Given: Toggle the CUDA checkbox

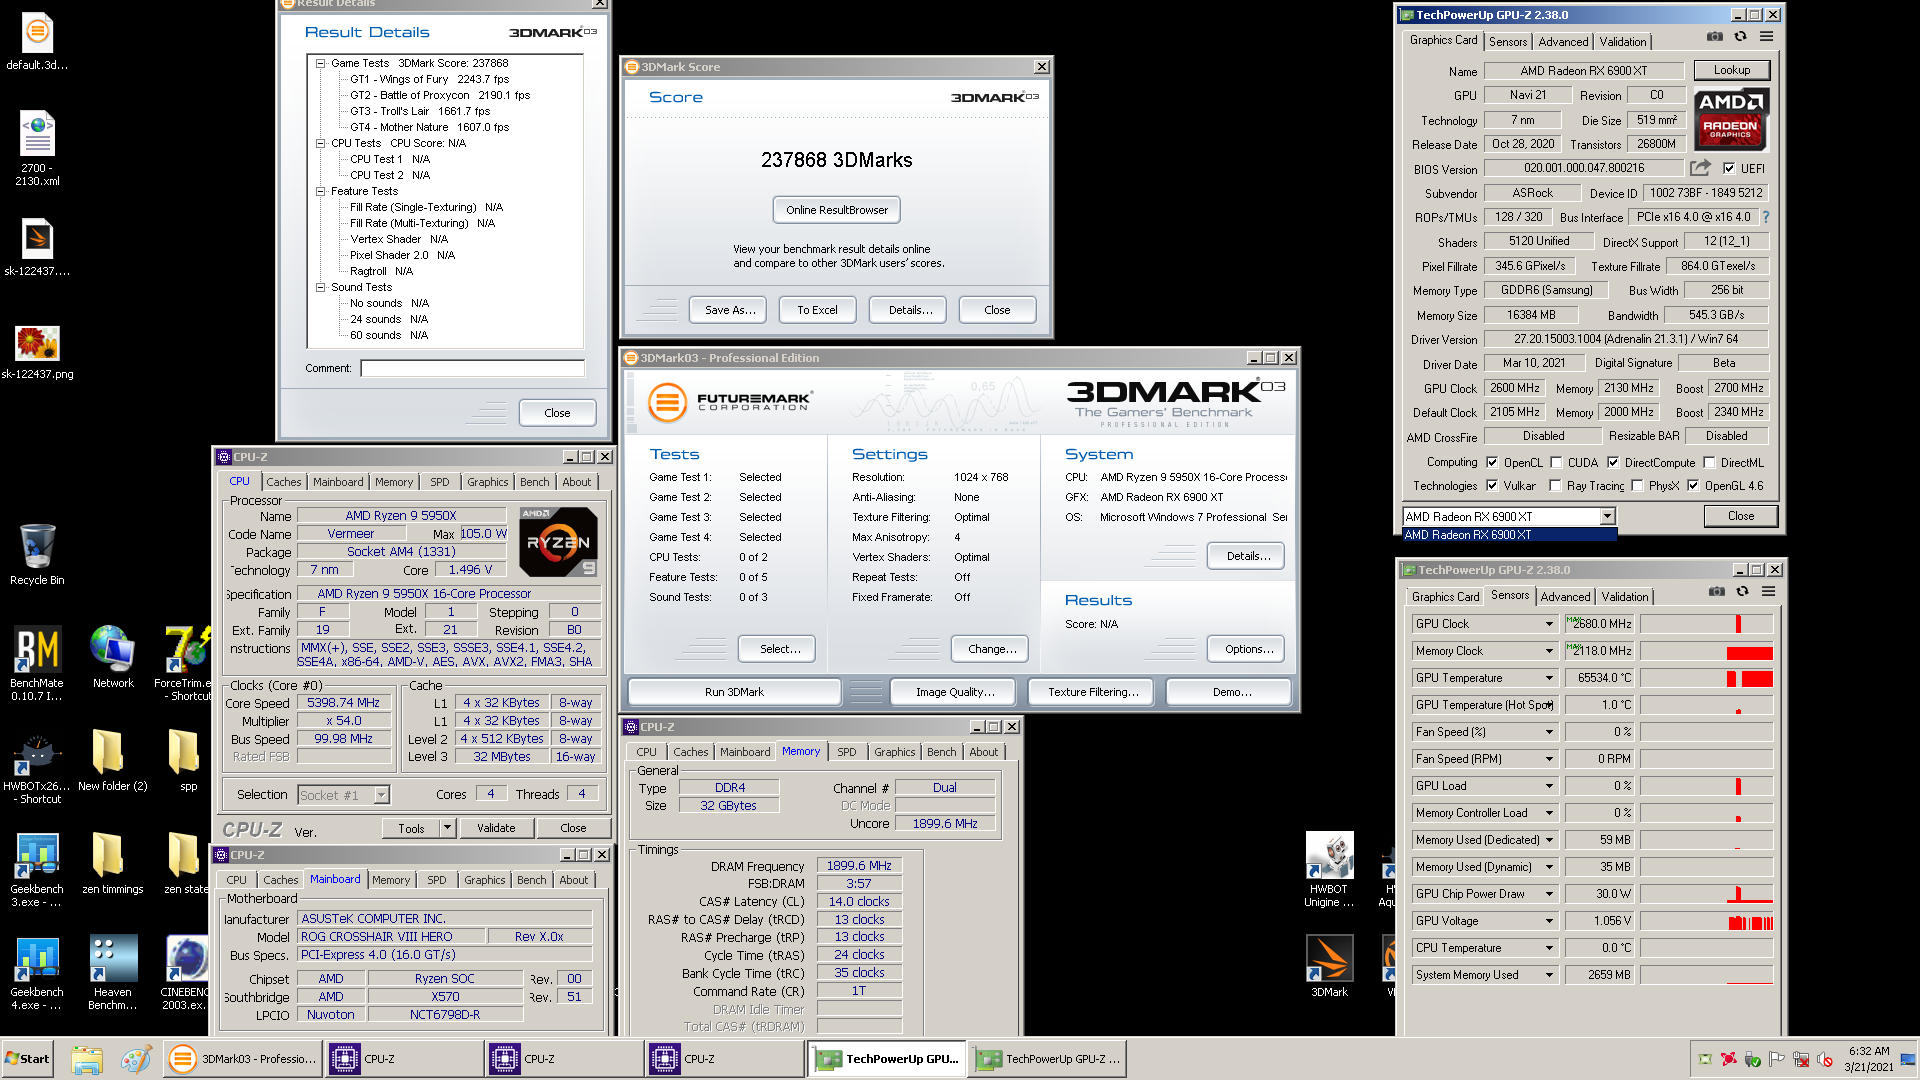Looking at the screenshot, I should click(x=1556, y=462).
